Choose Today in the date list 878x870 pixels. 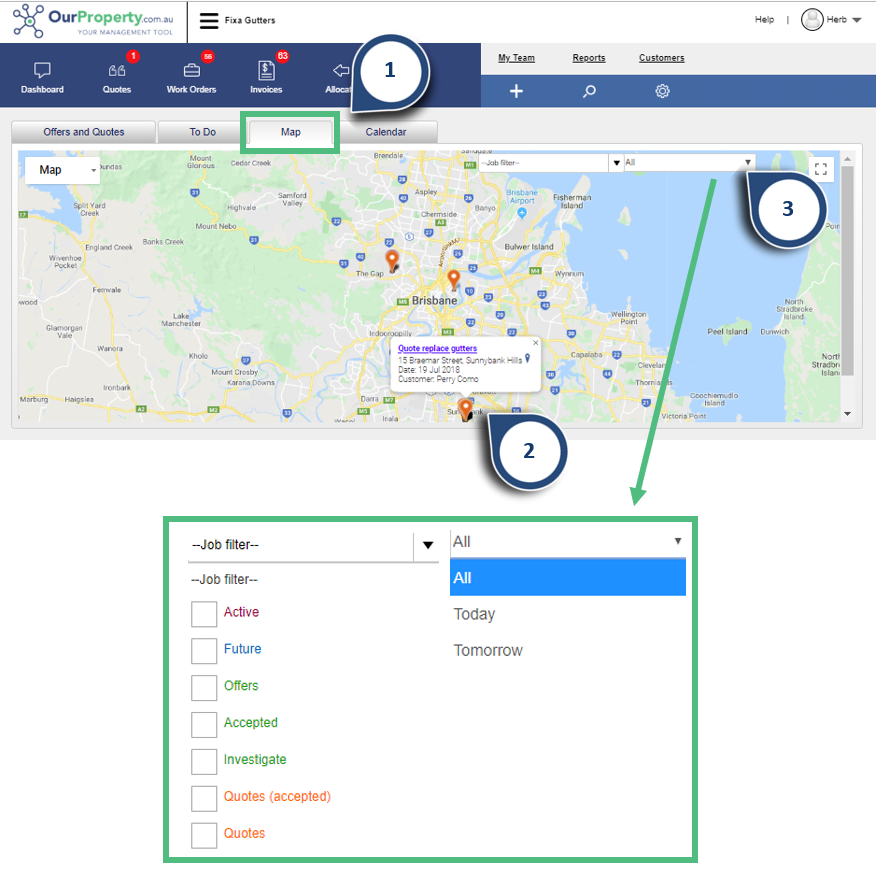coord(568,614)
